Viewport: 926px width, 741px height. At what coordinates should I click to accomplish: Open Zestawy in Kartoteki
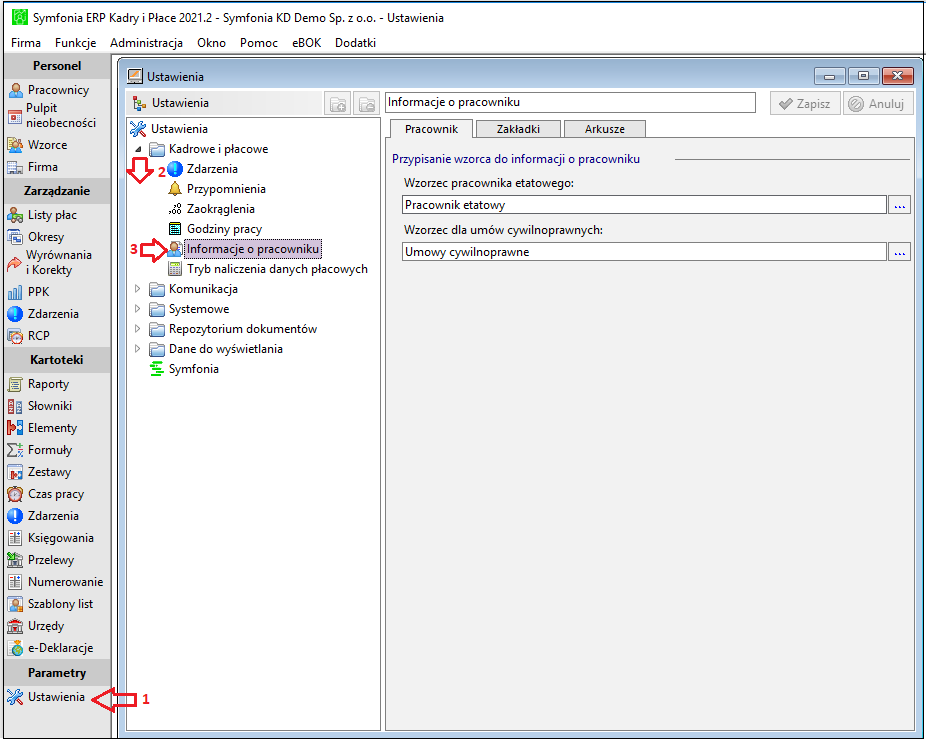pyautogui.click(x=40, y=472)
